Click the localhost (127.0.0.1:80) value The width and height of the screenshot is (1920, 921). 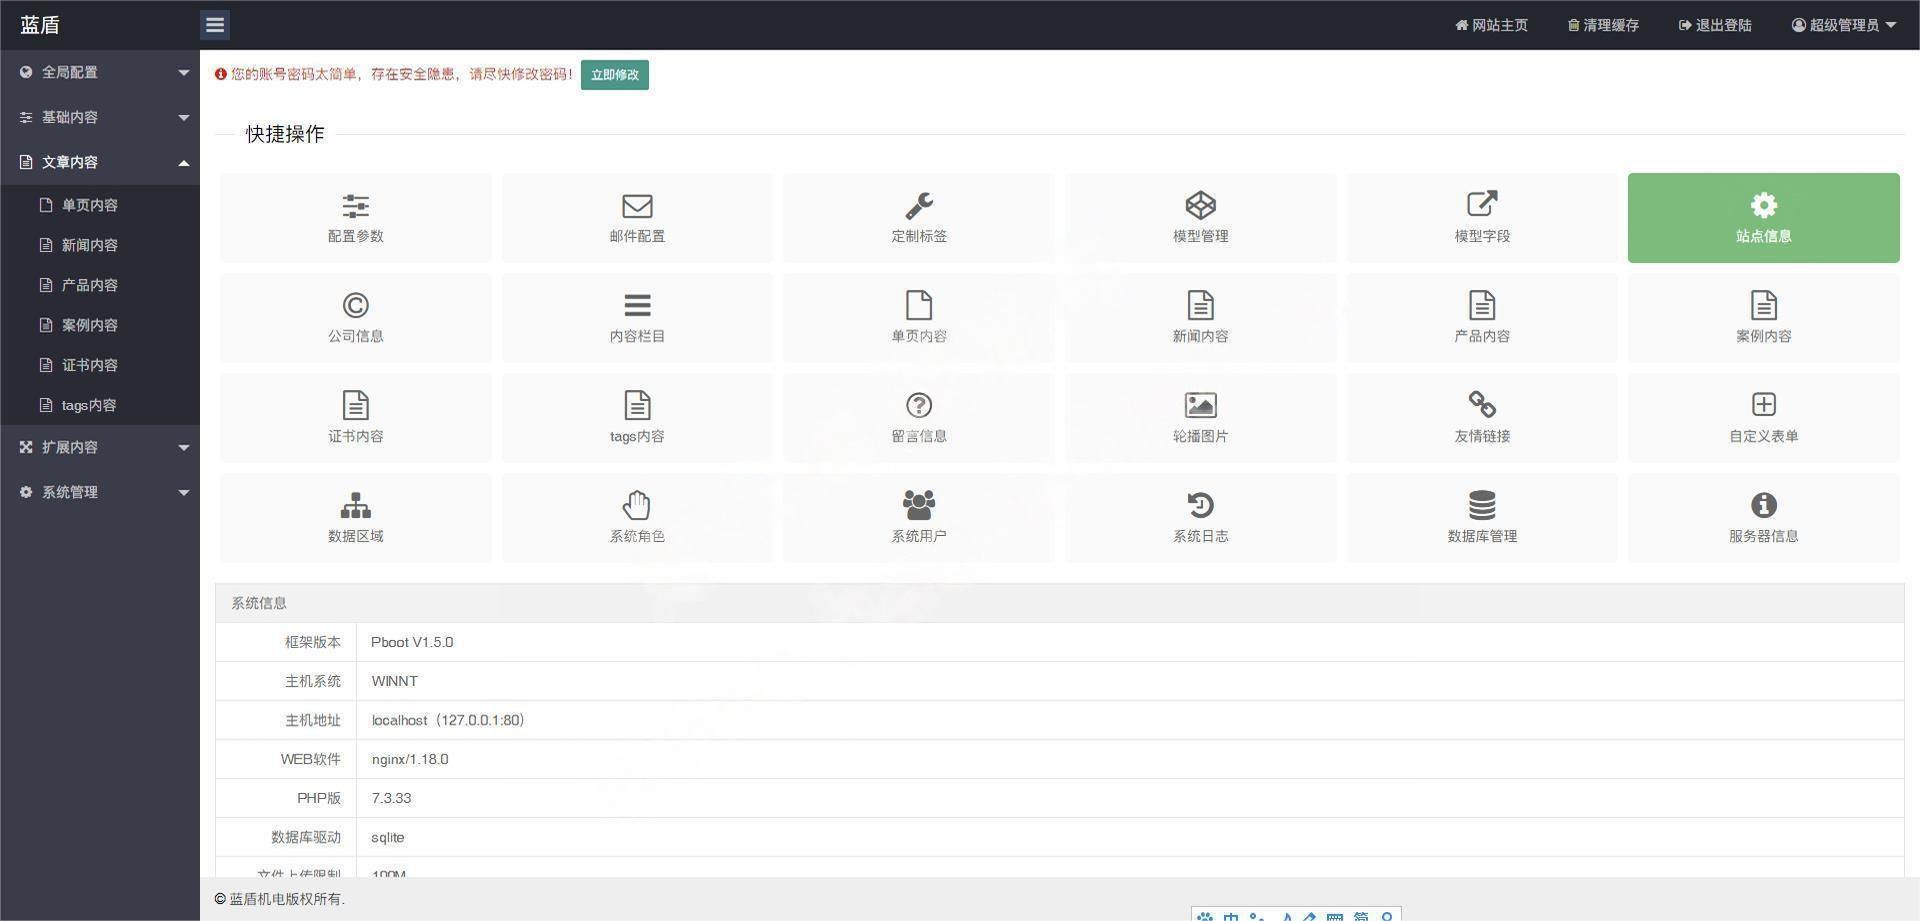point(448,720)
